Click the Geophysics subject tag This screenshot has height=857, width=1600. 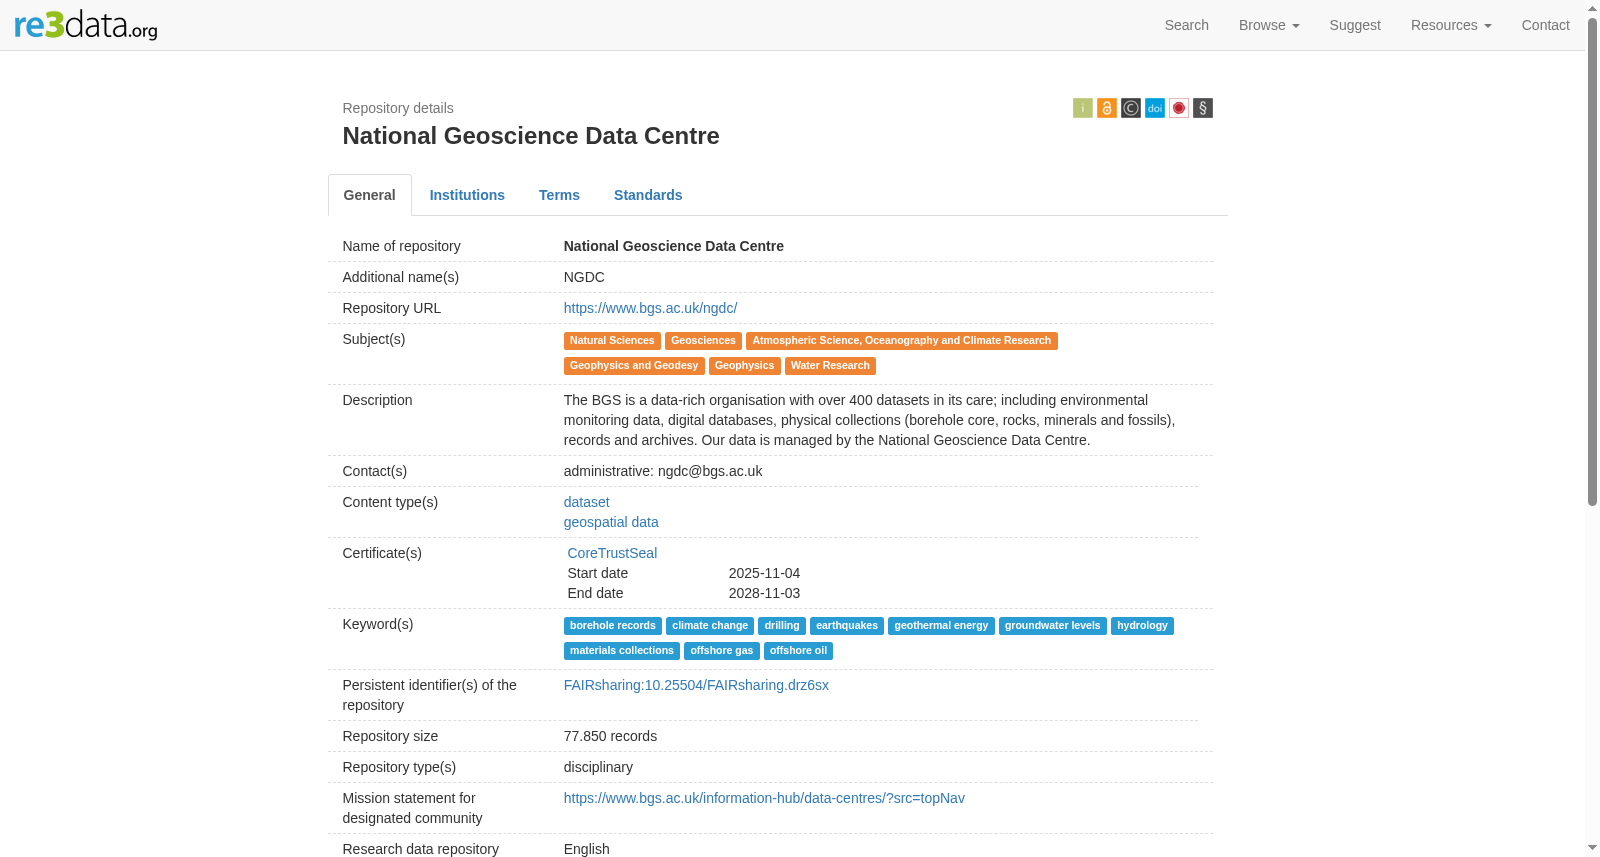tap(745, 366)
